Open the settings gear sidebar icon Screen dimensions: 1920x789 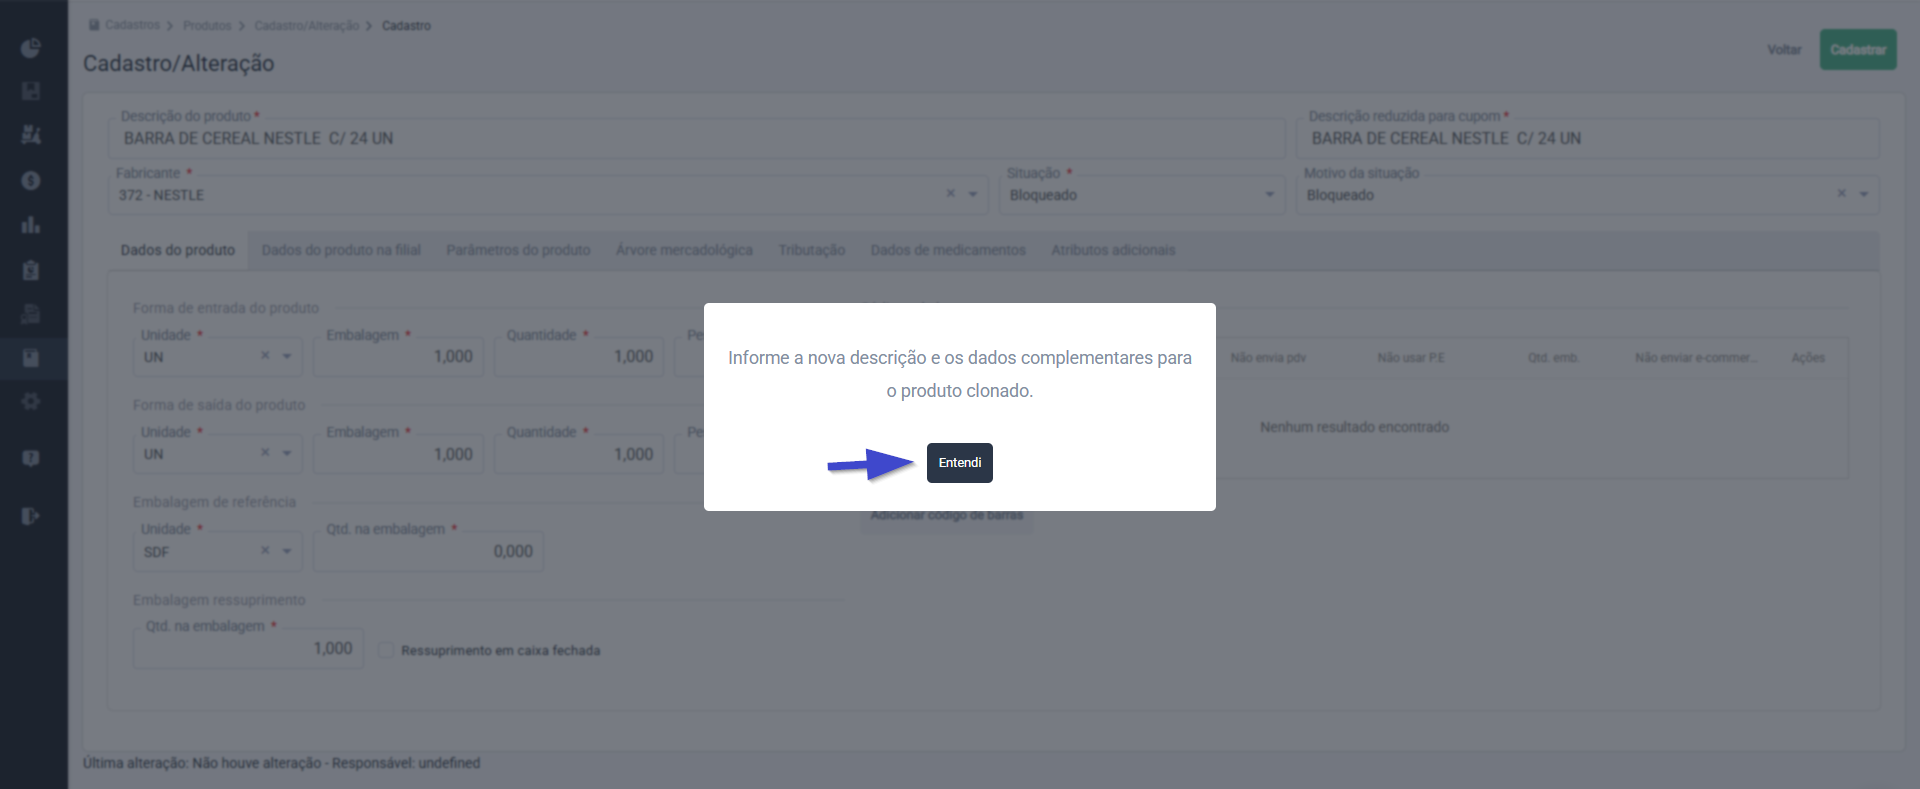point(31,401)
